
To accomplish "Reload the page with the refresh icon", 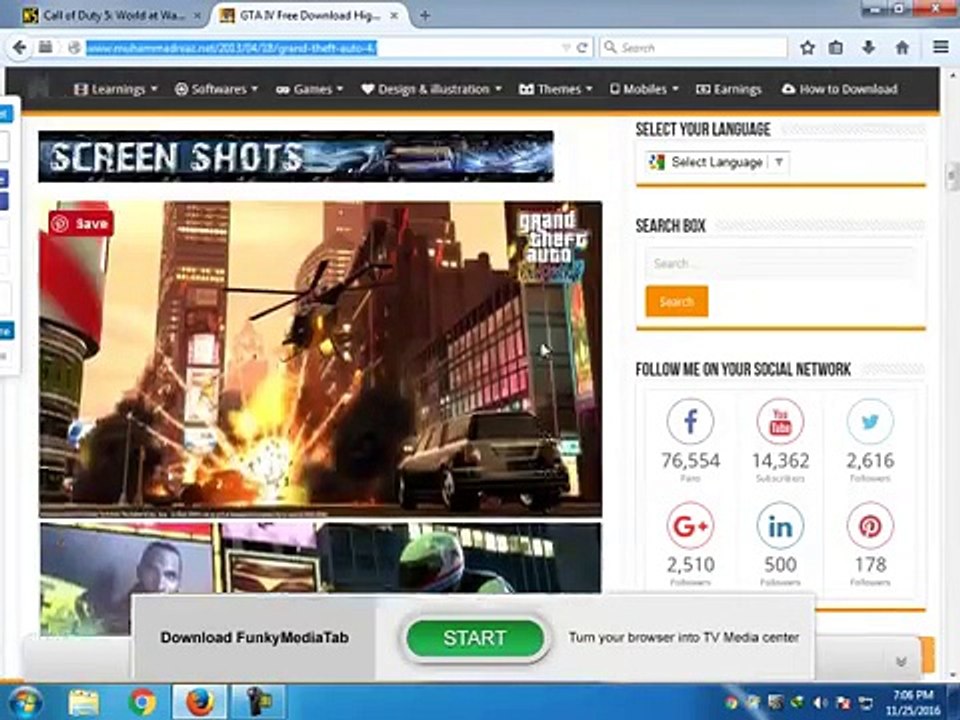I will click(x=582, y=48).
